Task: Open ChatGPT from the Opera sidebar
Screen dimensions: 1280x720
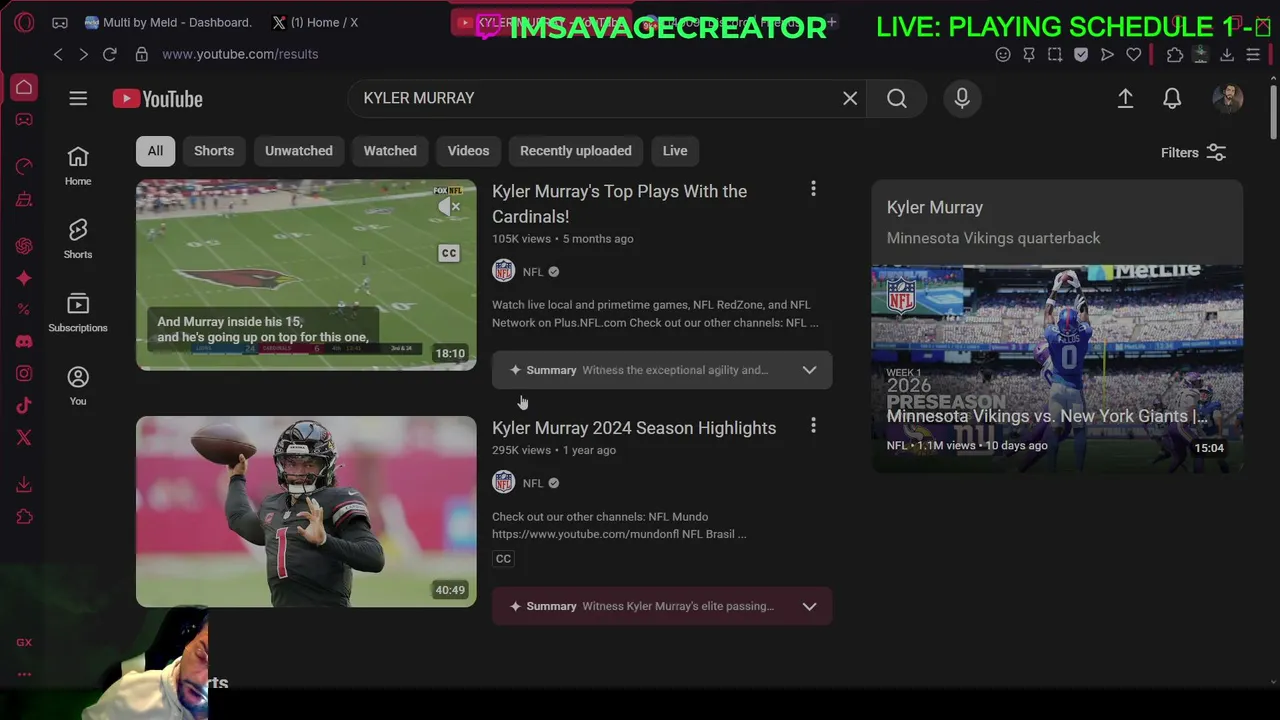Action: tap(24, 246)
